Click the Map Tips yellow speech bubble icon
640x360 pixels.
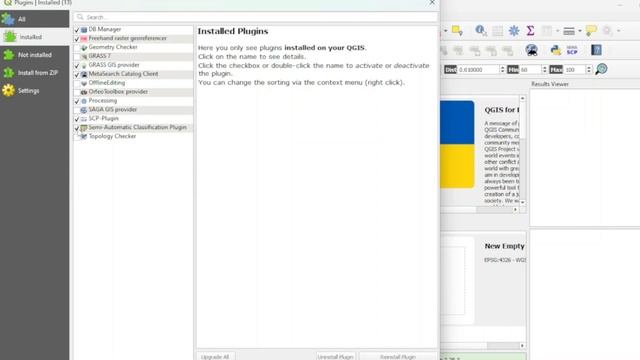pos(591,31)
